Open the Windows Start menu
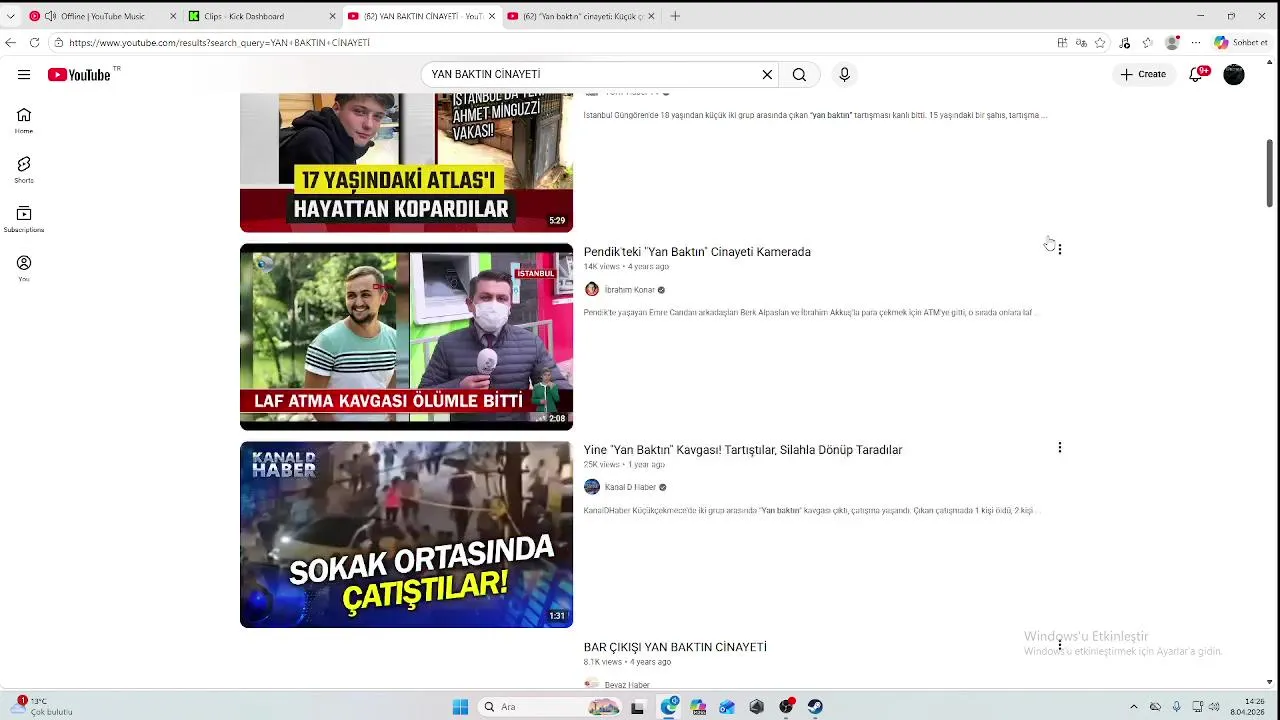 tap(460, 707)
